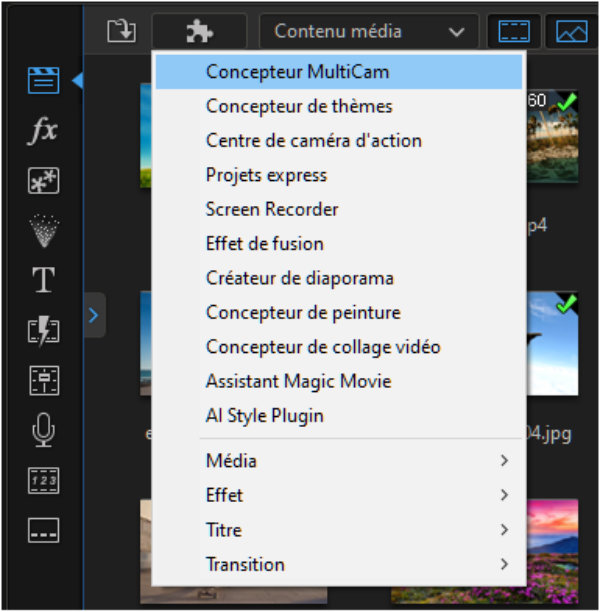The image size is (600, 612).
Task: Click the import media folder icon
Action: [121, 31]
